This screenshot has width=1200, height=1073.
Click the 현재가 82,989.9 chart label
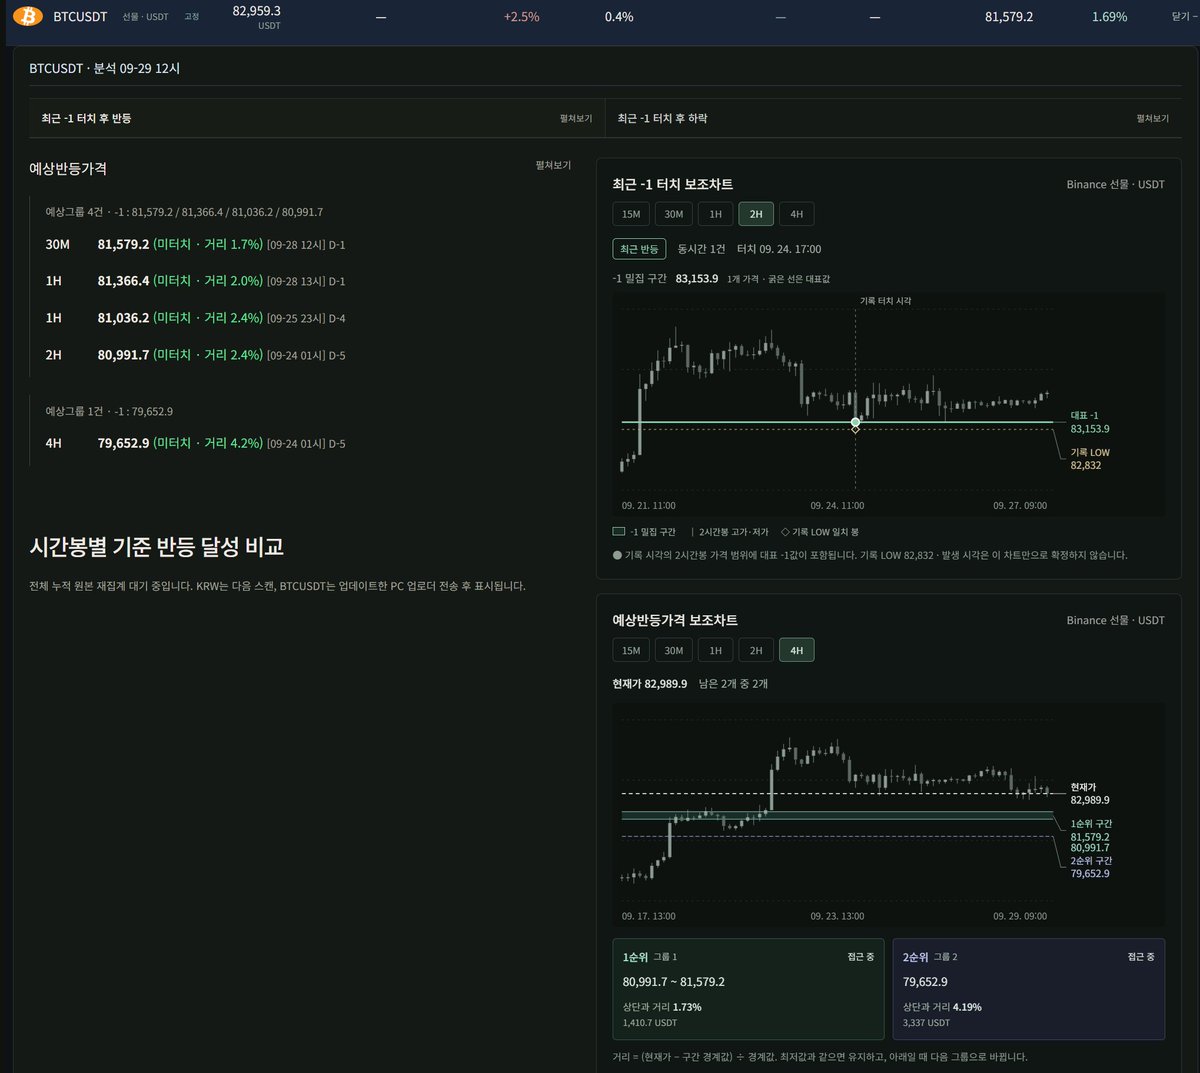point(1089,794)
